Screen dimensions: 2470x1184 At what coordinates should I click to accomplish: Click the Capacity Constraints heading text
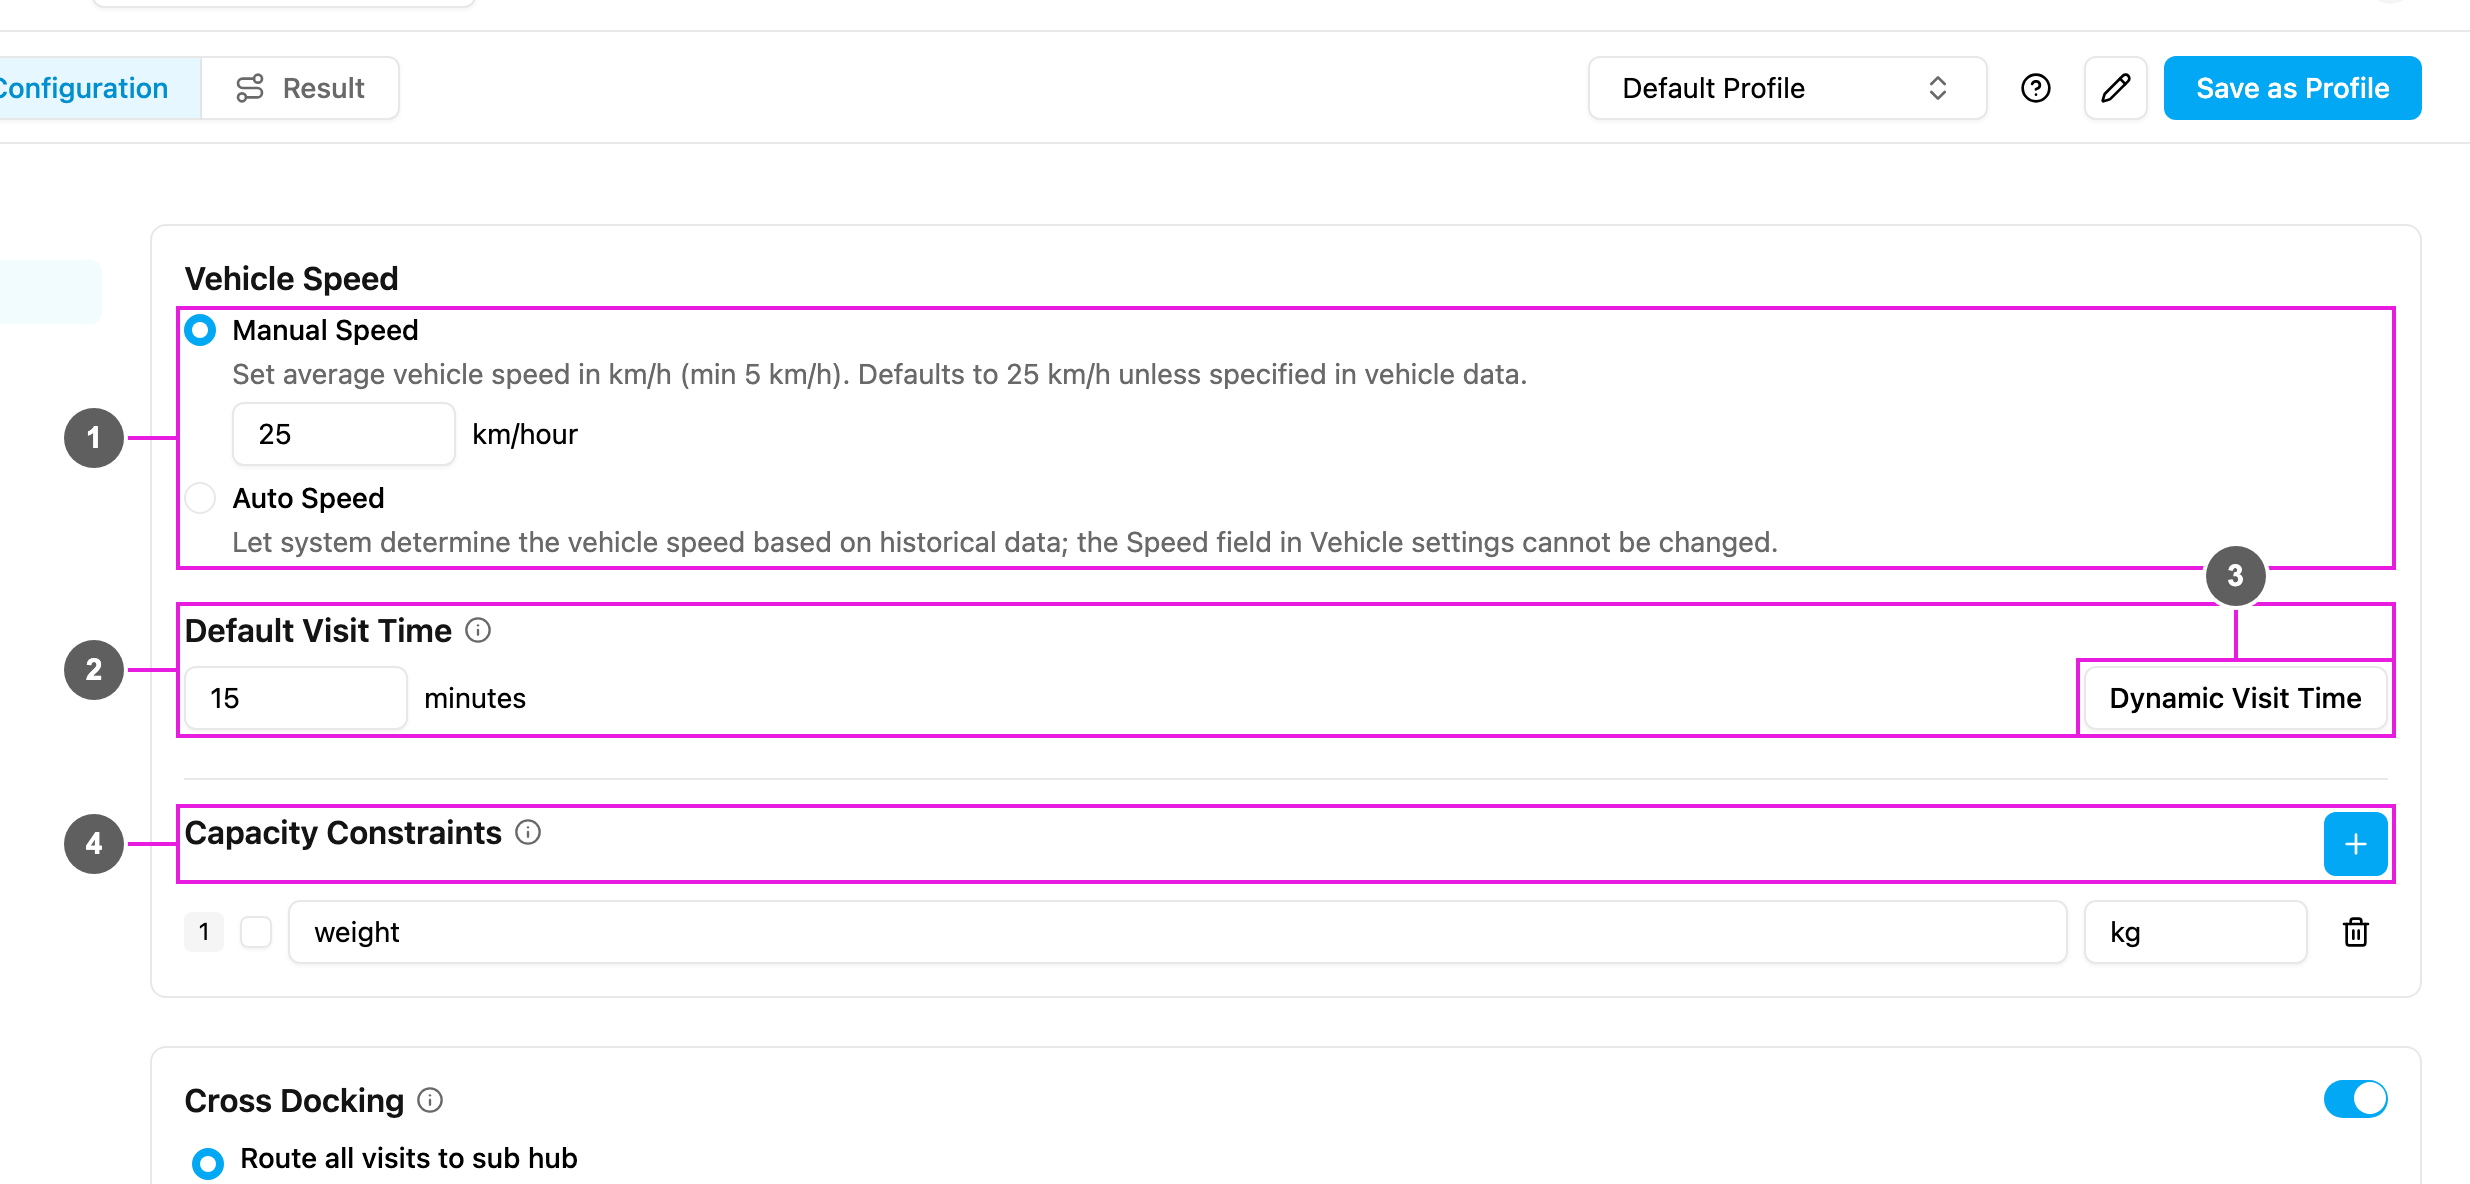pyautogui.click(x=343, y=832)
